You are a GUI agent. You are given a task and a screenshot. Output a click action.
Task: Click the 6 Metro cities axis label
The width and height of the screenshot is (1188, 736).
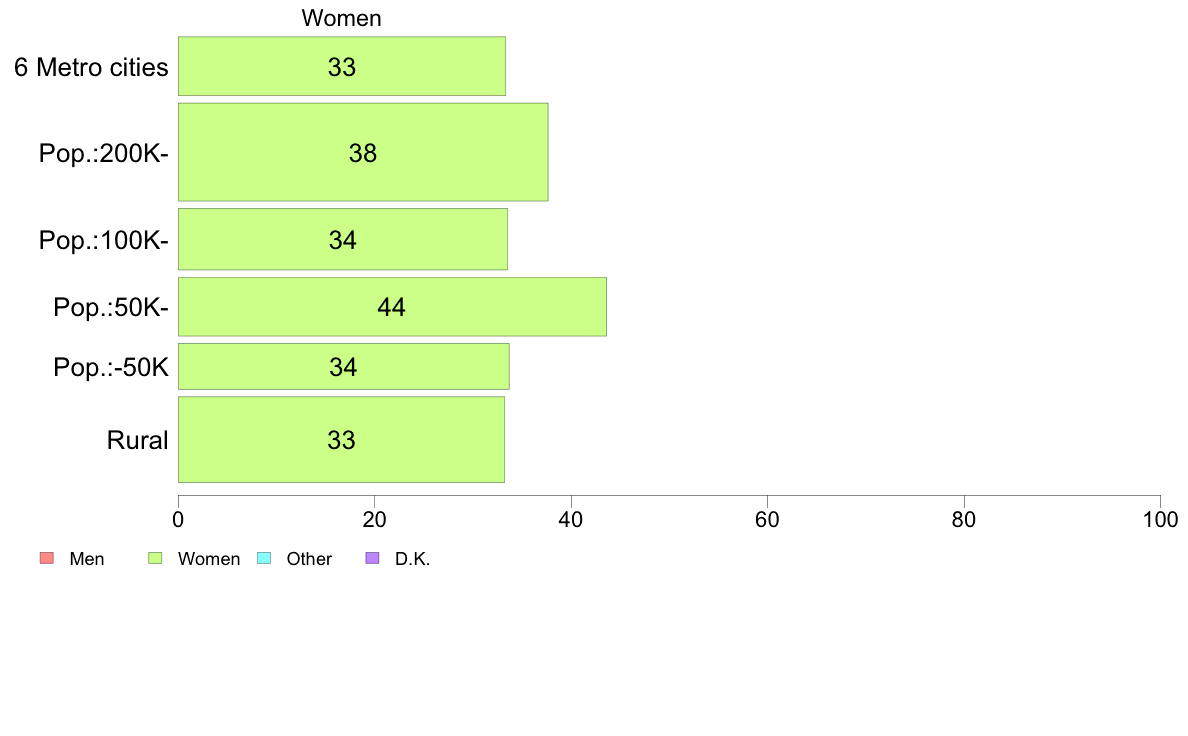pos(91,67)
